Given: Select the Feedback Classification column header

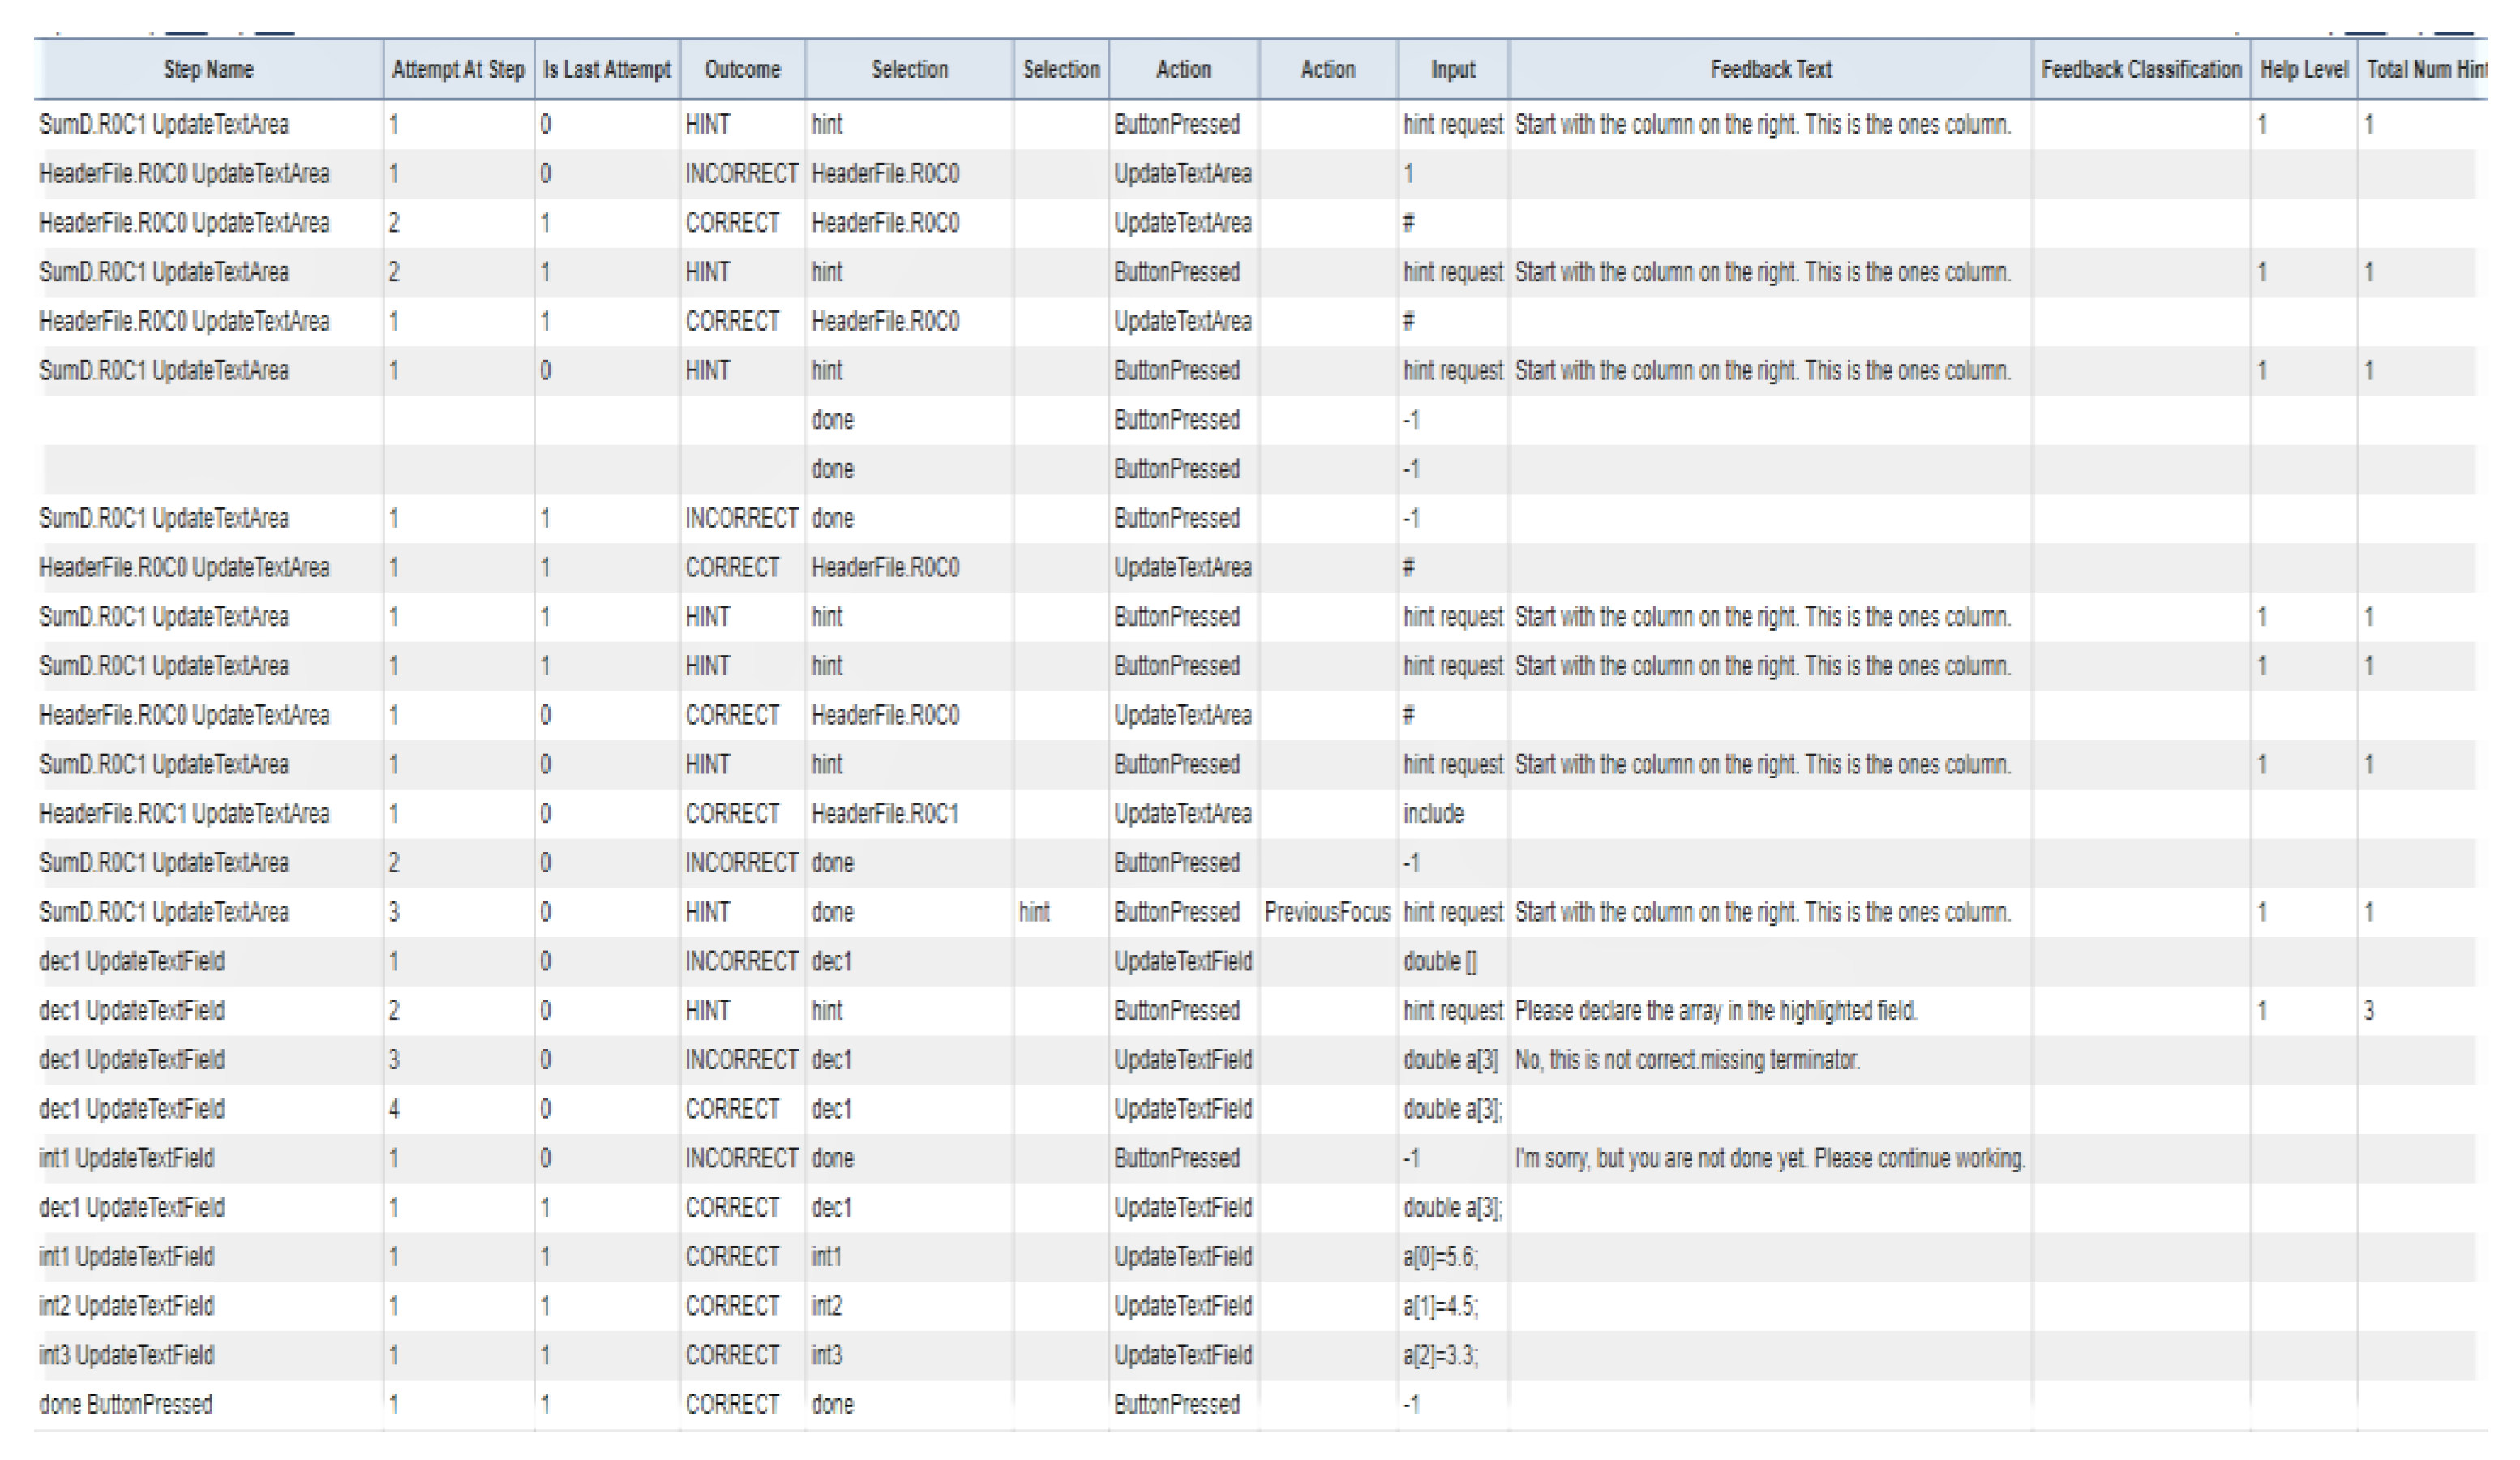Looking at the screenshot, I should click(2140, 69).
